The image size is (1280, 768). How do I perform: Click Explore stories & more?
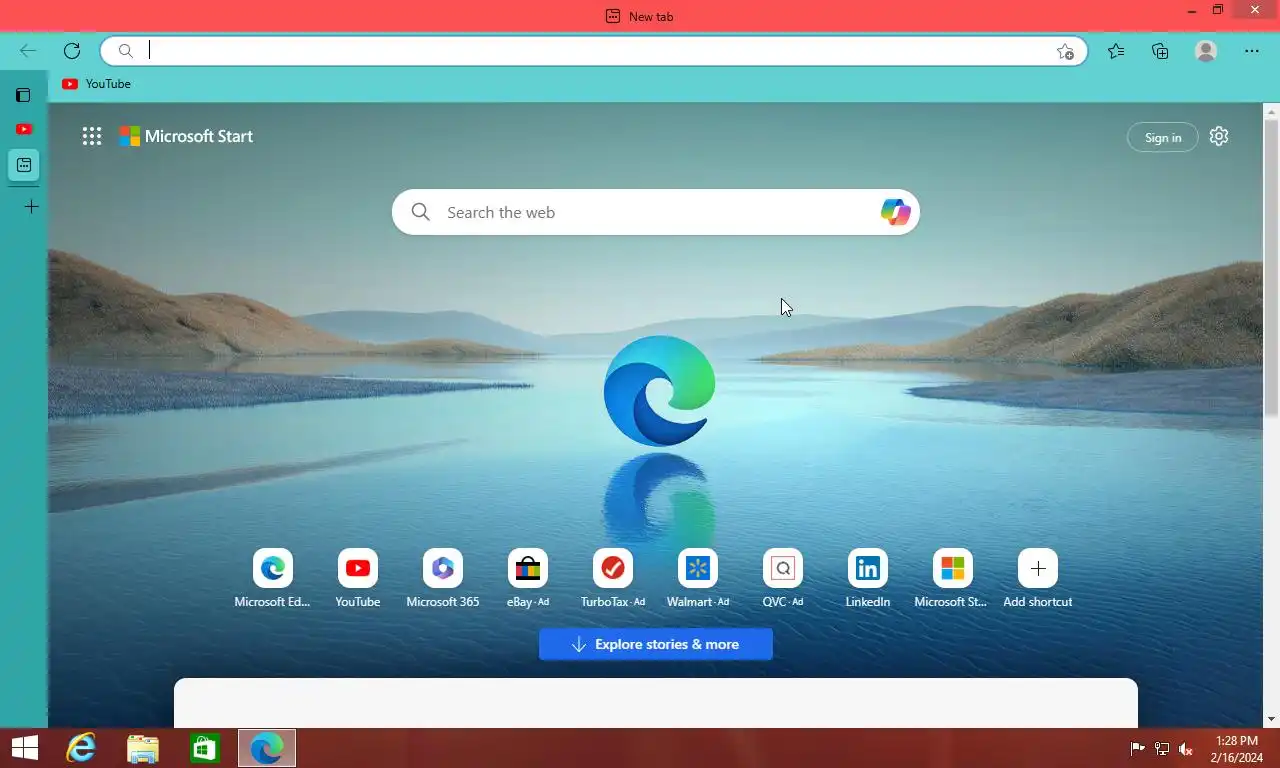pyautogui.click(x=656, y=644)
